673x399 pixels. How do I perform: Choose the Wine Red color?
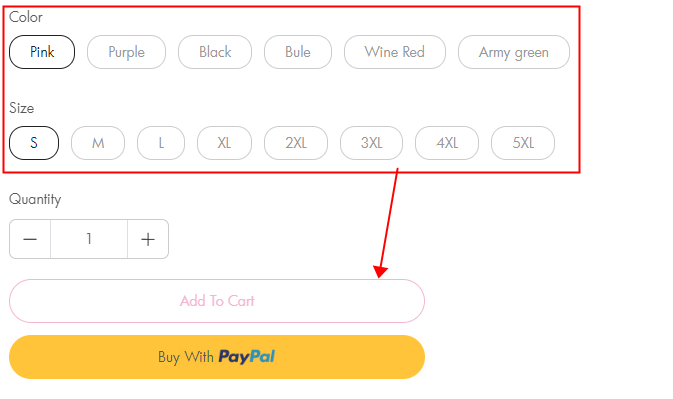coord(395,52)
